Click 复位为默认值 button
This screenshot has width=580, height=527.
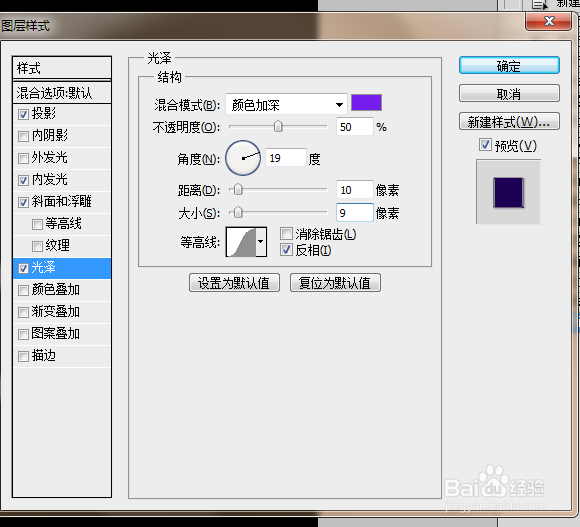click(x=335, y=283)
